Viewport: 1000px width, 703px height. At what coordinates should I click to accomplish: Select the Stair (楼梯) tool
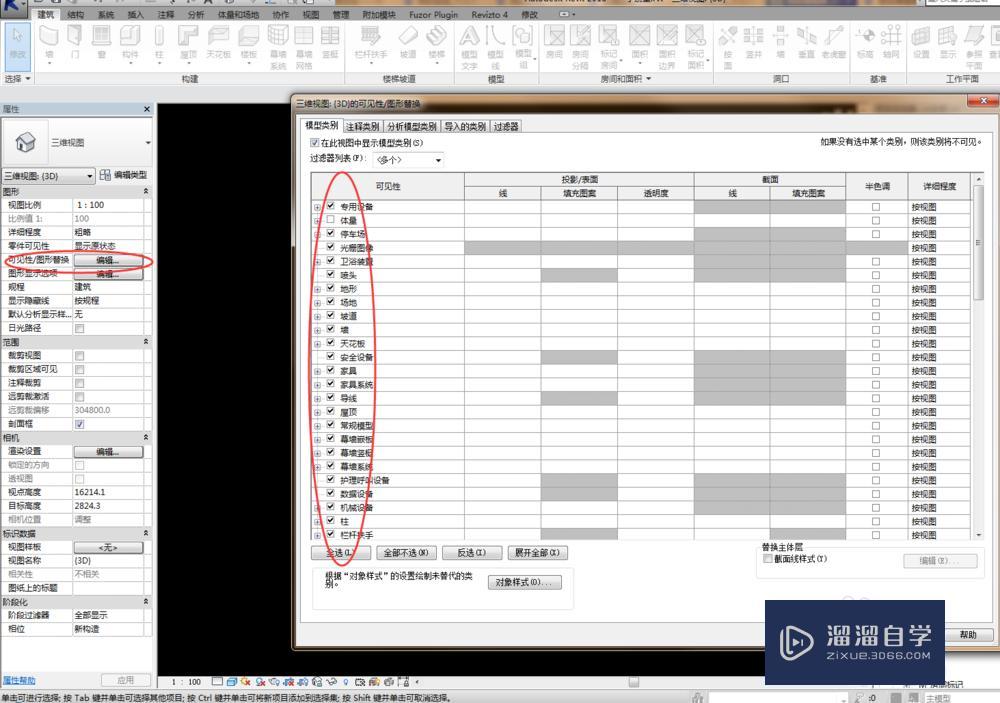pos(436,41)
